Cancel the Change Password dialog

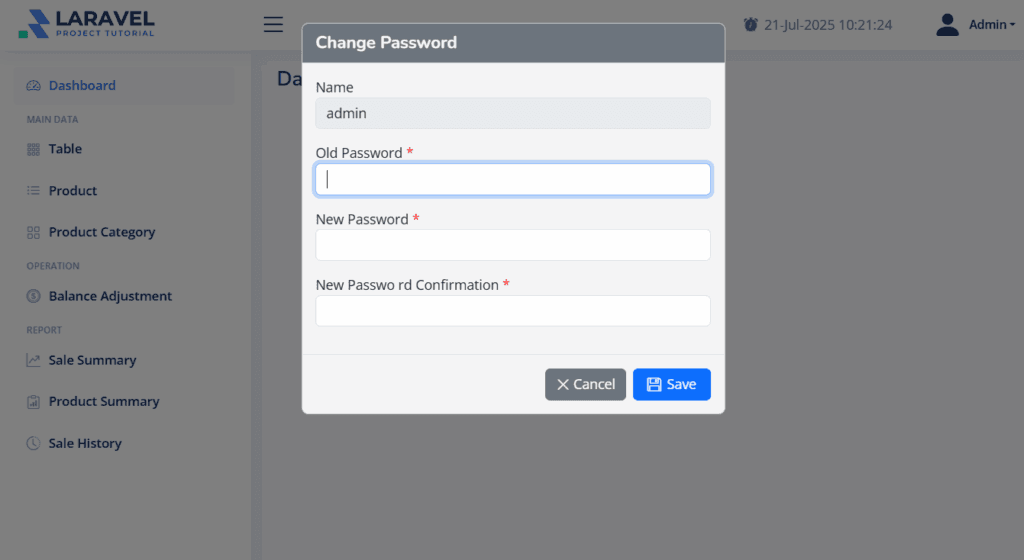coord(585,384)
